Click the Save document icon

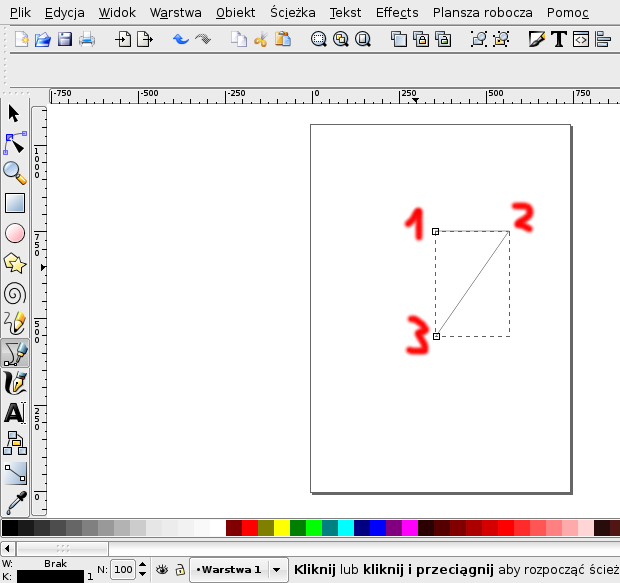tap(65, 40)
